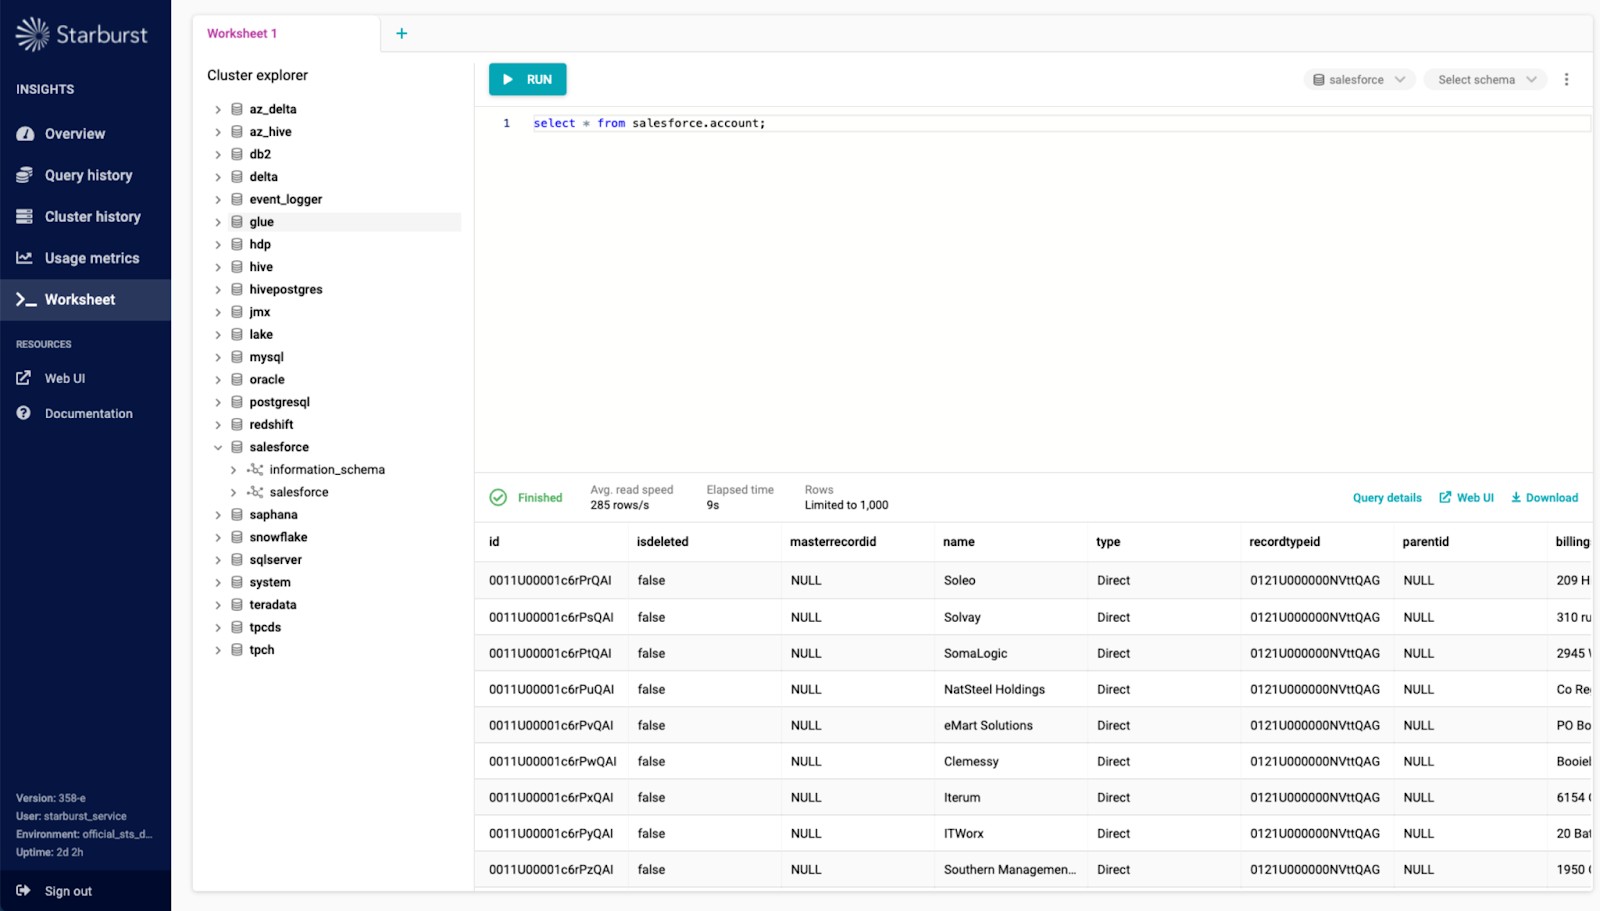Image resolution: width=1600 pixels, height=911 pixels.
Task: Click the Usage metrics chart icon
Action: [x=24, y=258]
